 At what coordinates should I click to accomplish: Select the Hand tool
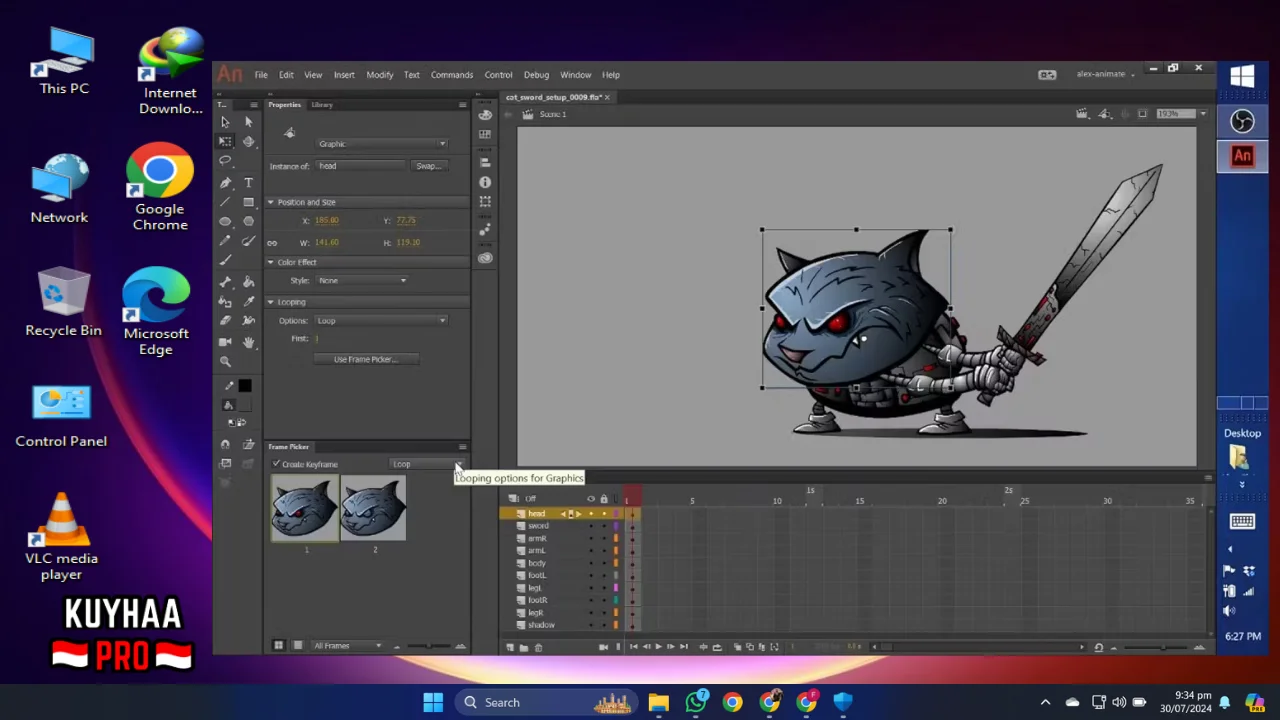pyautogui.click(x=248, y=342)
